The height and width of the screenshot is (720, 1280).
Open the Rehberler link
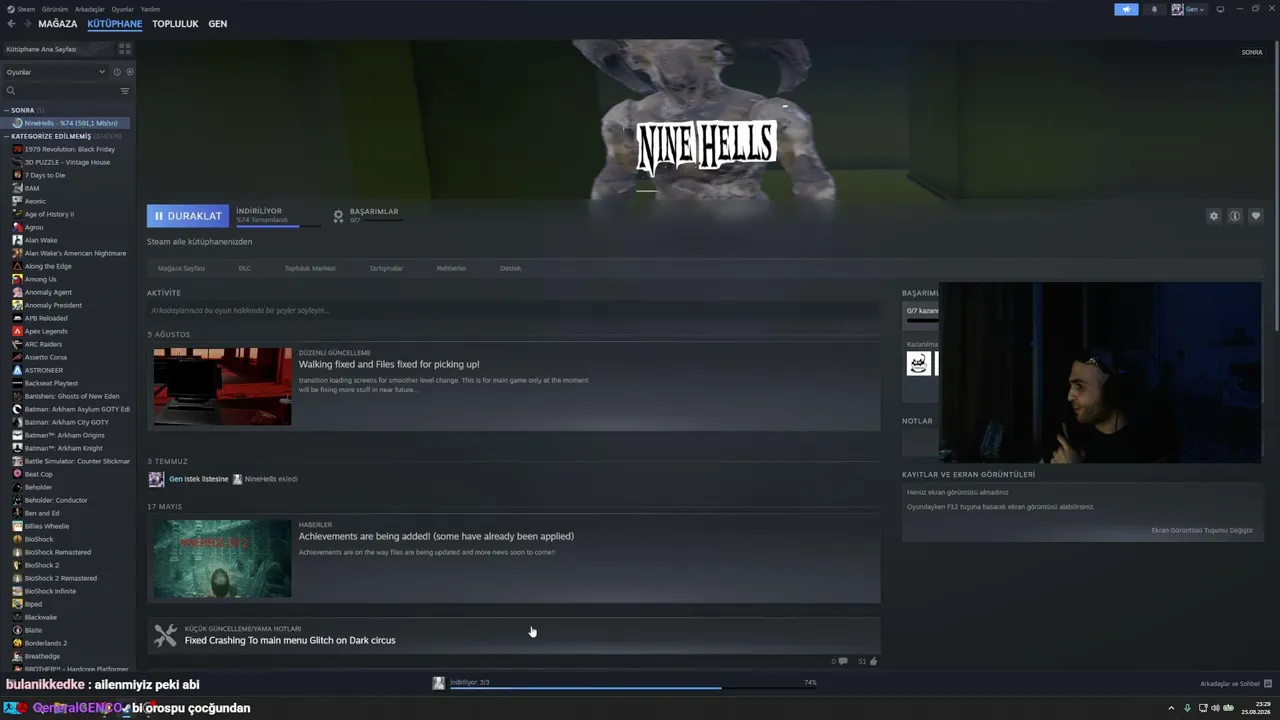[x=451, y=268]
